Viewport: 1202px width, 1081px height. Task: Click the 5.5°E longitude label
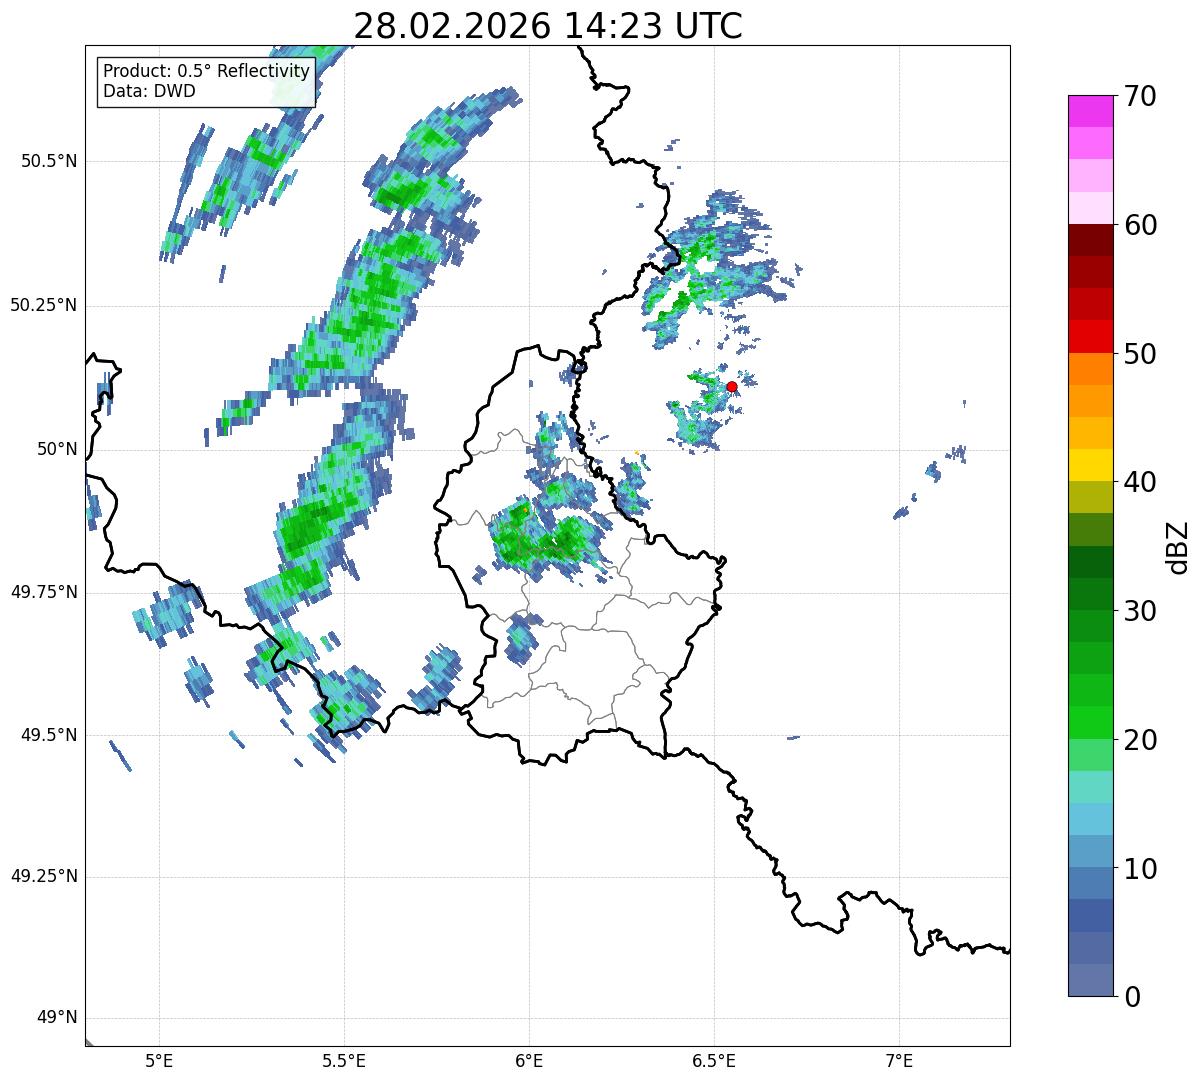tap(344, 1060)
